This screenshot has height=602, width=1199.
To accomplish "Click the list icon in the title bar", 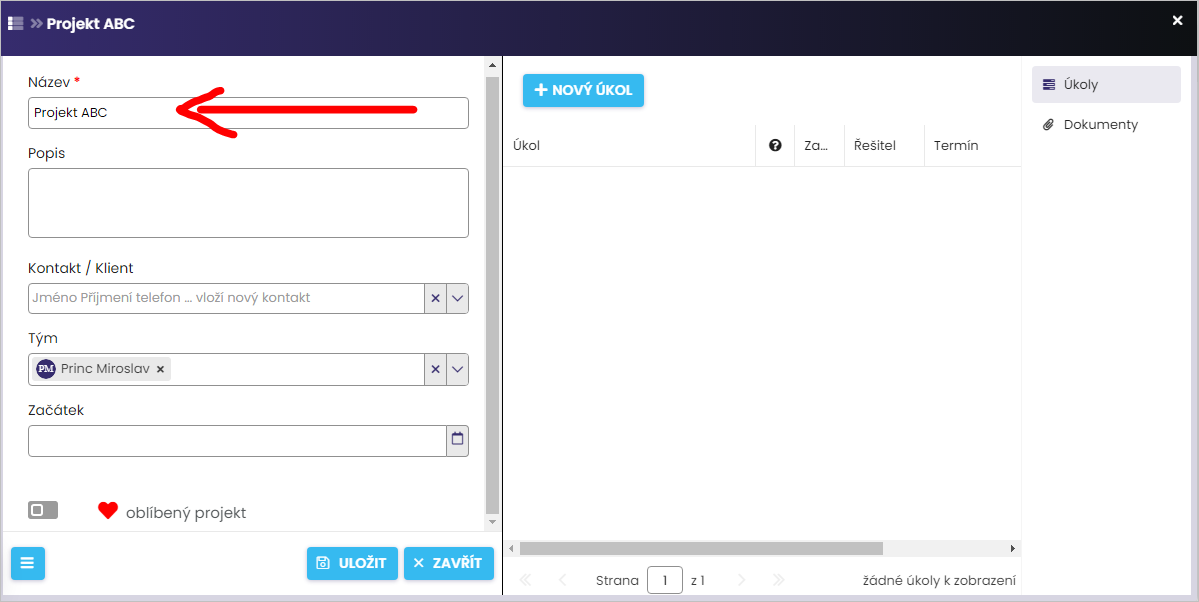I will (16, 23).
